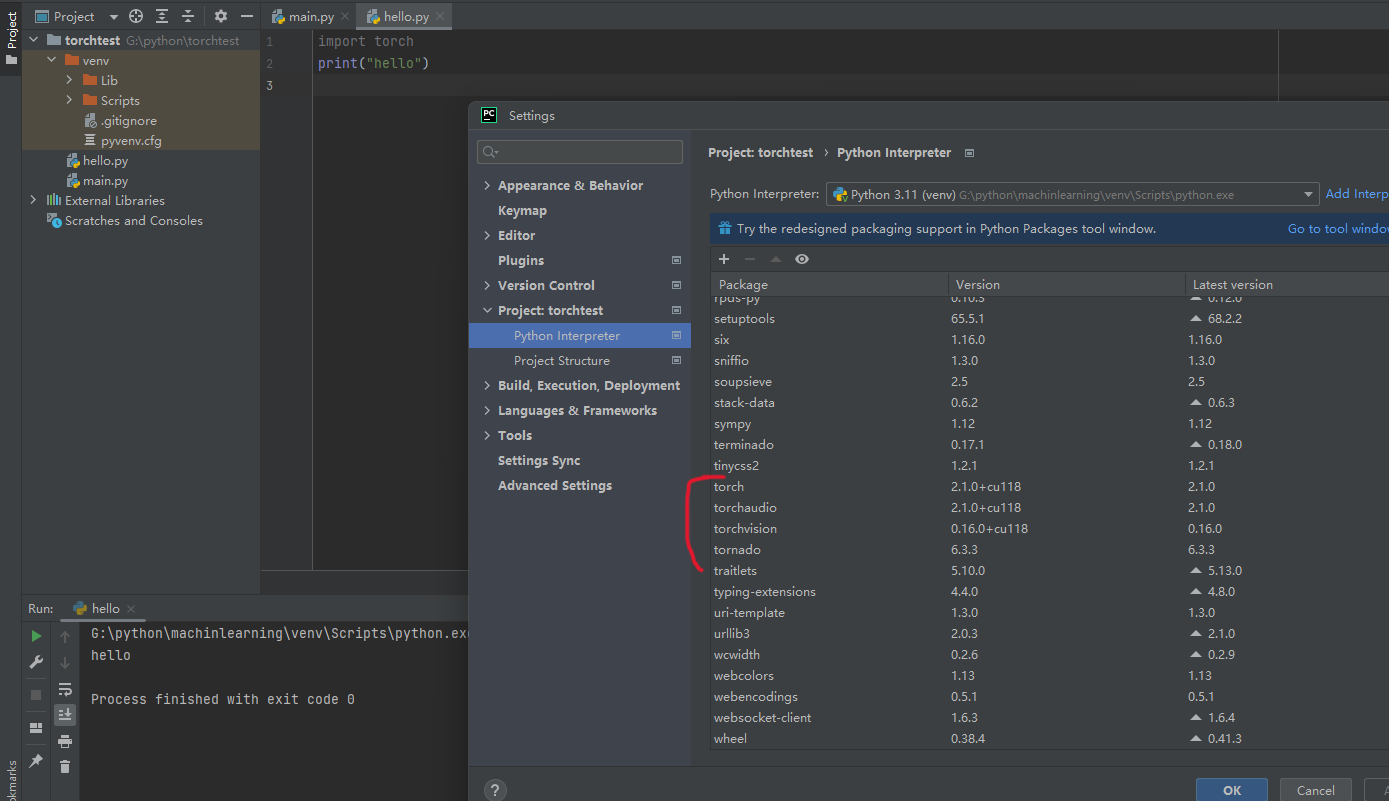Rerun hello with green play icon
This screenshot has height=801, width=1389.
[x=36, y=636]
